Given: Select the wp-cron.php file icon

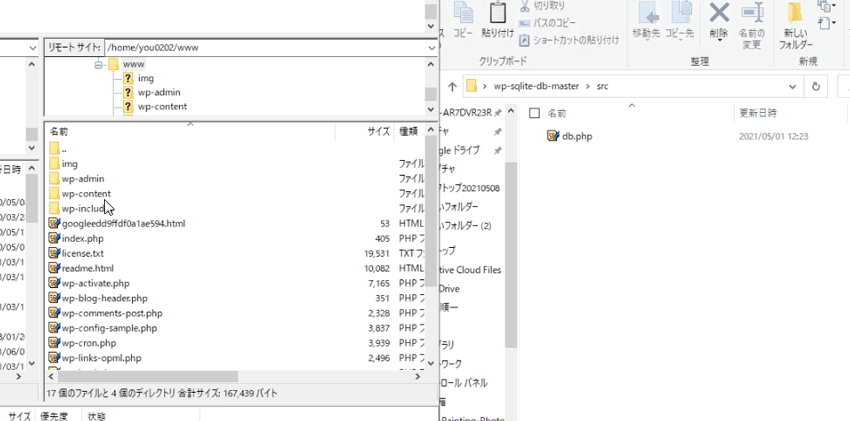Looking at the screenshot, I should [54, 343].
